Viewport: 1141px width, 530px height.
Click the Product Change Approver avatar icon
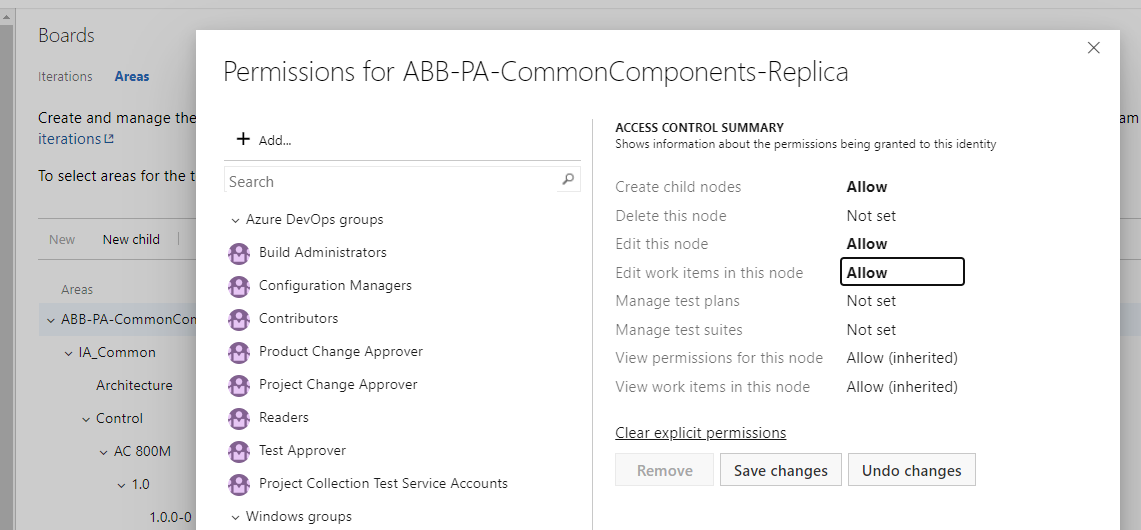[x=239, y=352]
